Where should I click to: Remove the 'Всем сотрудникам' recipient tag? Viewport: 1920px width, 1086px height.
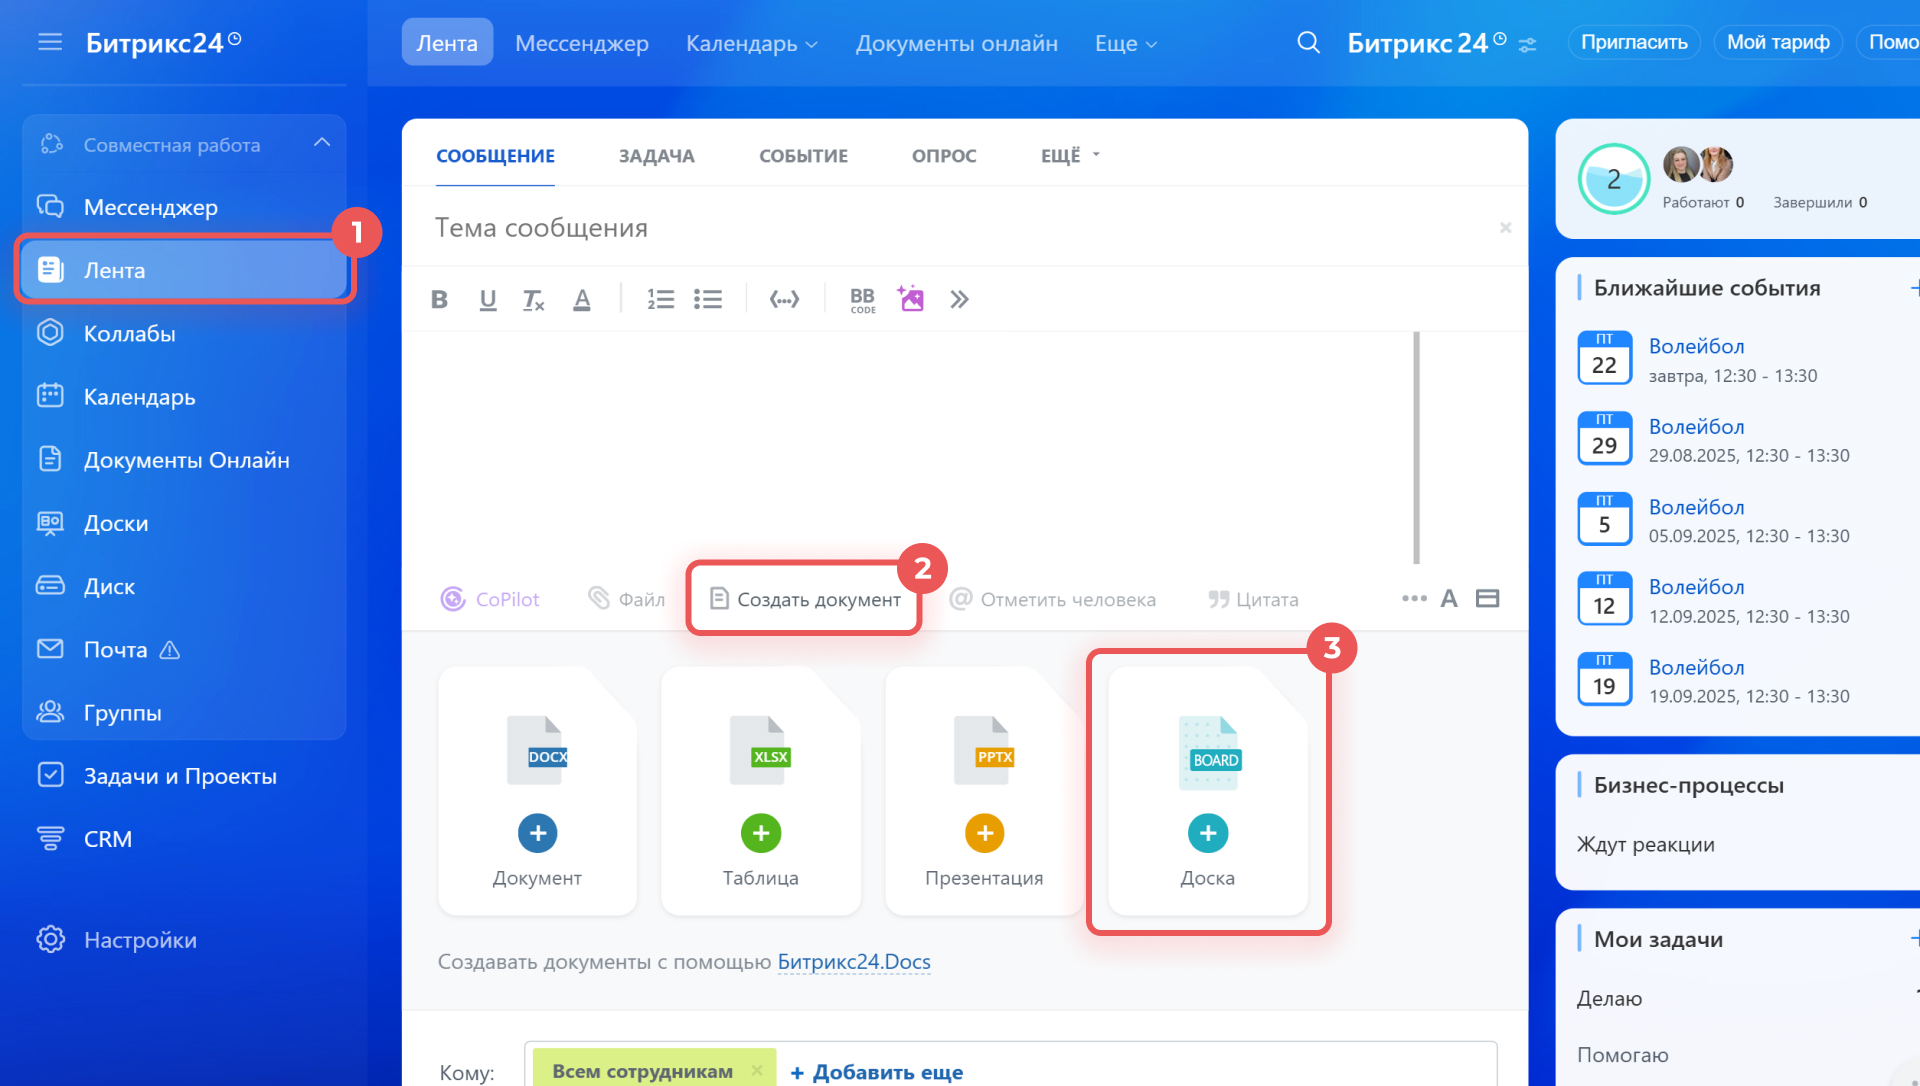click(757, 1071)
